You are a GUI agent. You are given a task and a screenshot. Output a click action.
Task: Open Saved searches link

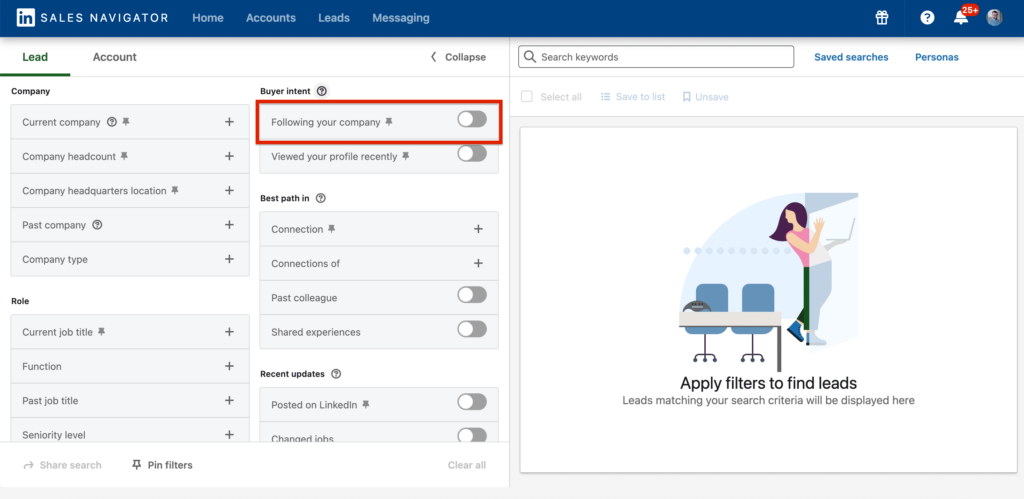click(851, 57)
